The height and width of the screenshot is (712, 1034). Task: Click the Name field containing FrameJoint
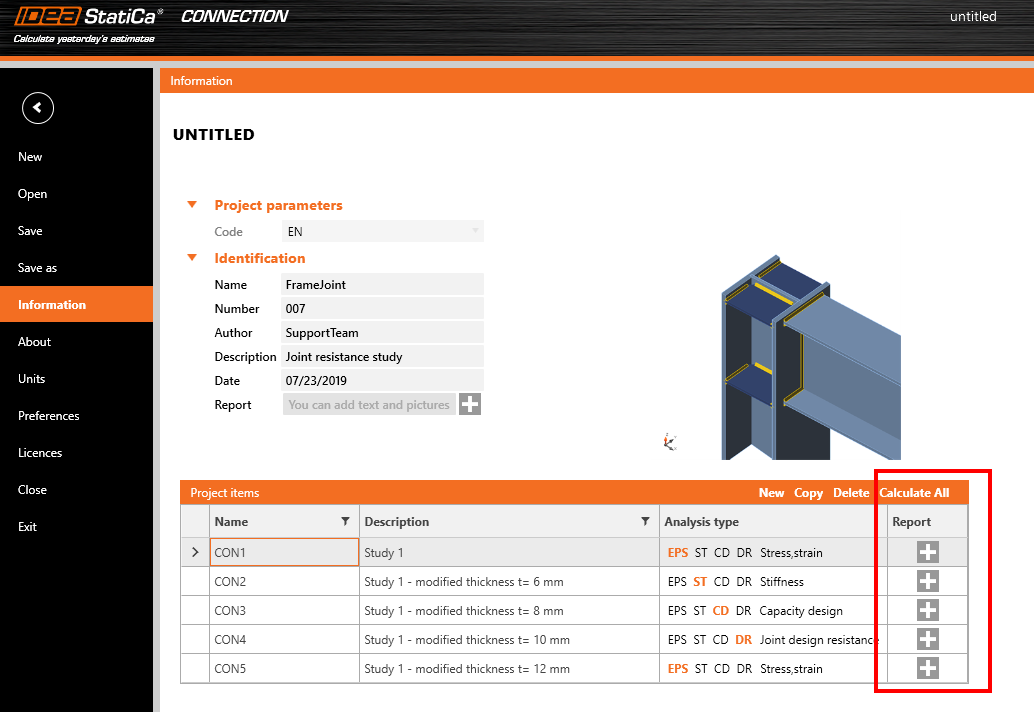point(382,284)
